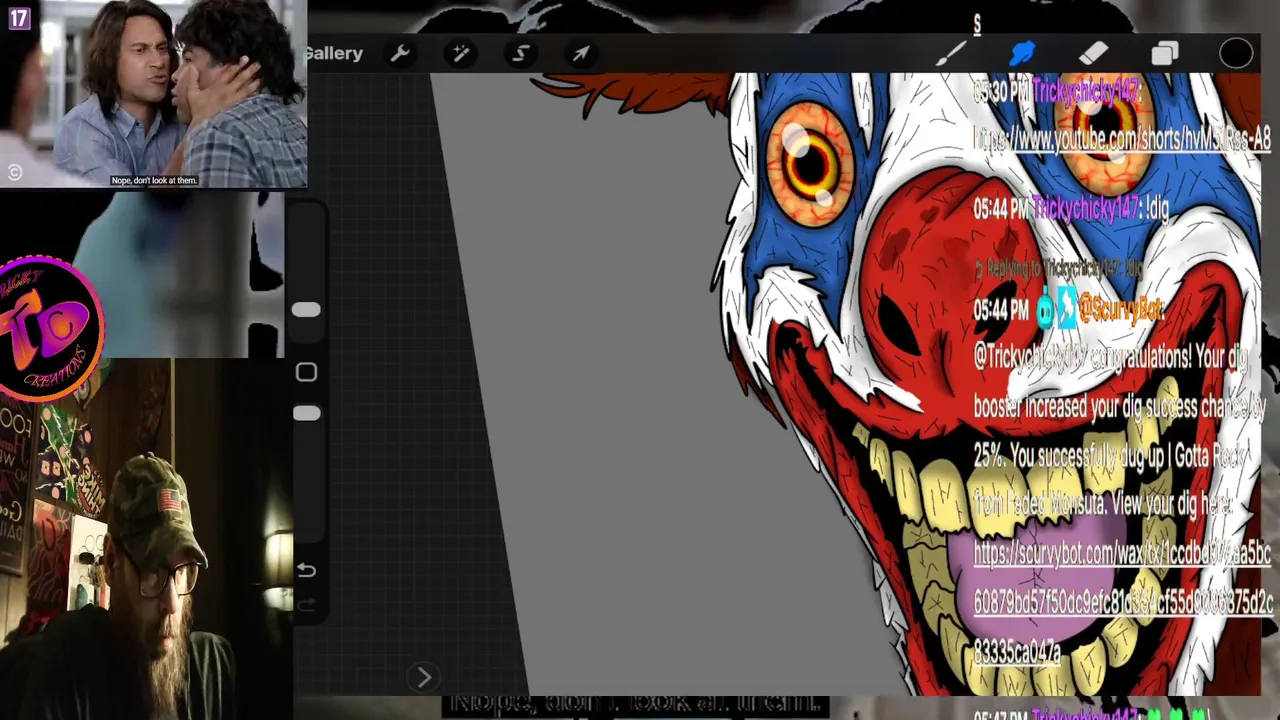The width and height of the screenshot is (1280, 720).
Task: Click the webcam feed of the streamer
Action: [146, 540]
